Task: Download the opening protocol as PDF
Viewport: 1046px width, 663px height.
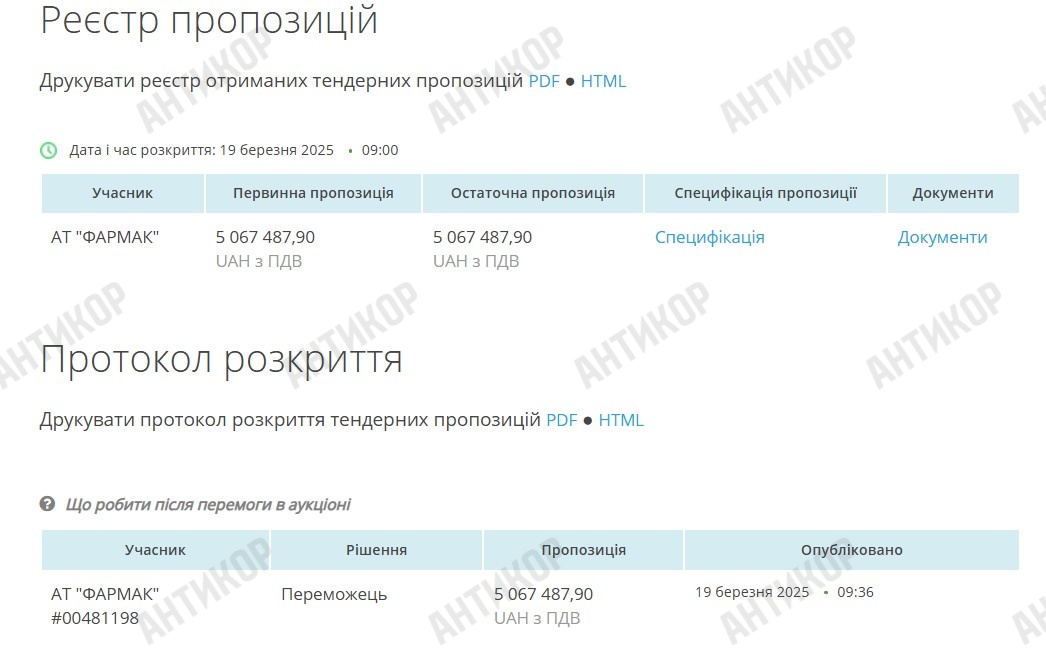Action: click(x=561, y=420)
